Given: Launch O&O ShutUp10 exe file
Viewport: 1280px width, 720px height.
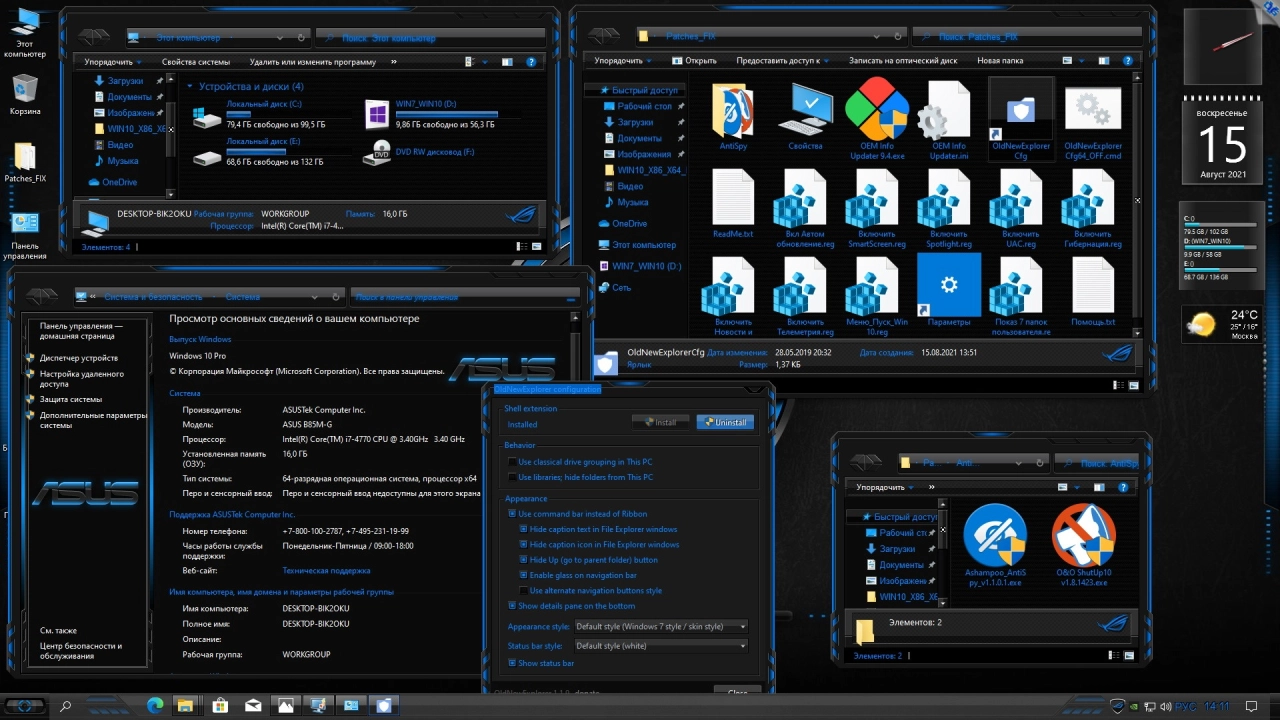Looking at the screenshot, I should 1083,545.
